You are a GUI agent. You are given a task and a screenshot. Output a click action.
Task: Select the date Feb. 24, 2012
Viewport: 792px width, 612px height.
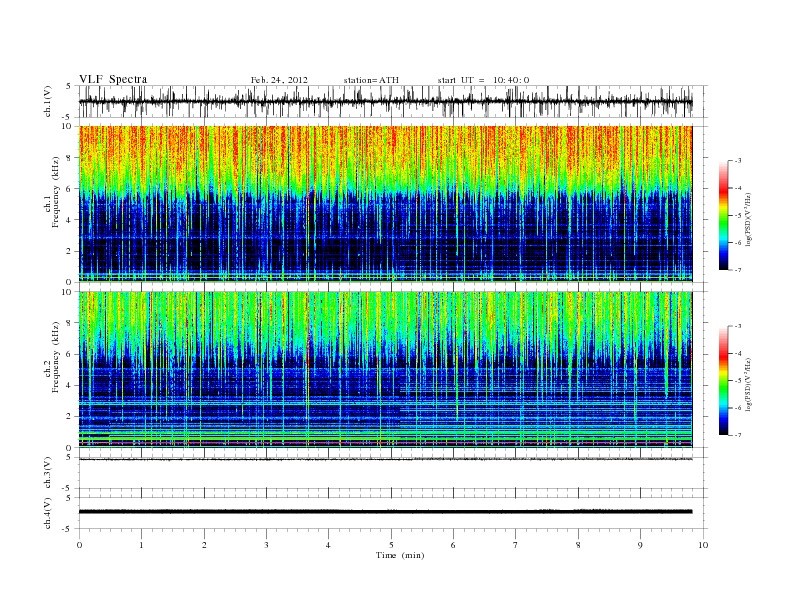pyautogui.click(x=279, y=80)
